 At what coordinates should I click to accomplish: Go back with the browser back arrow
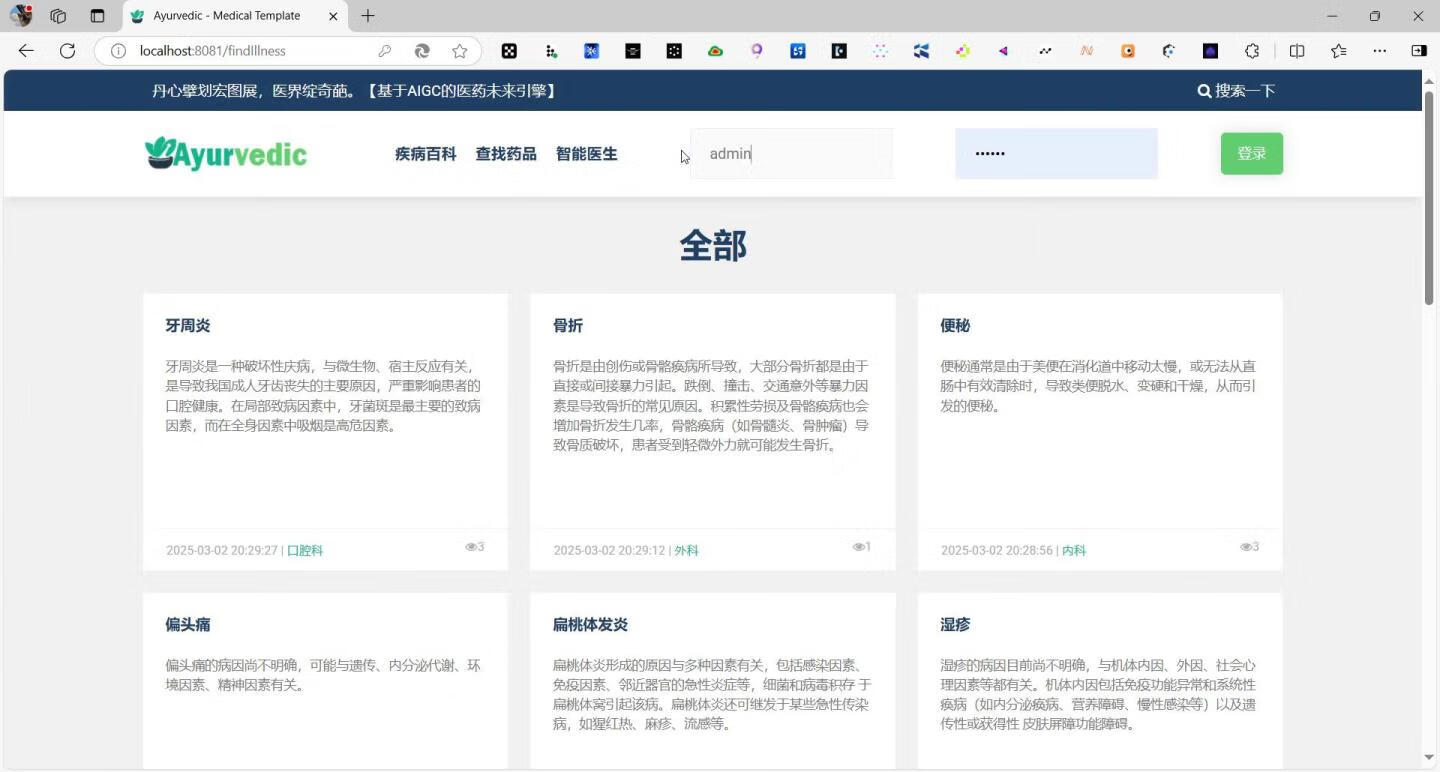[26, 51]
